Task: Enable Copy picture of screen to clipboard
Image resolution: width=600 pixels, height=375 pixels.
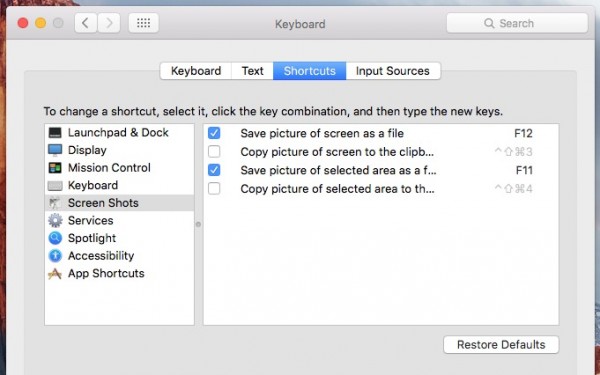Action: coord(214,152)
